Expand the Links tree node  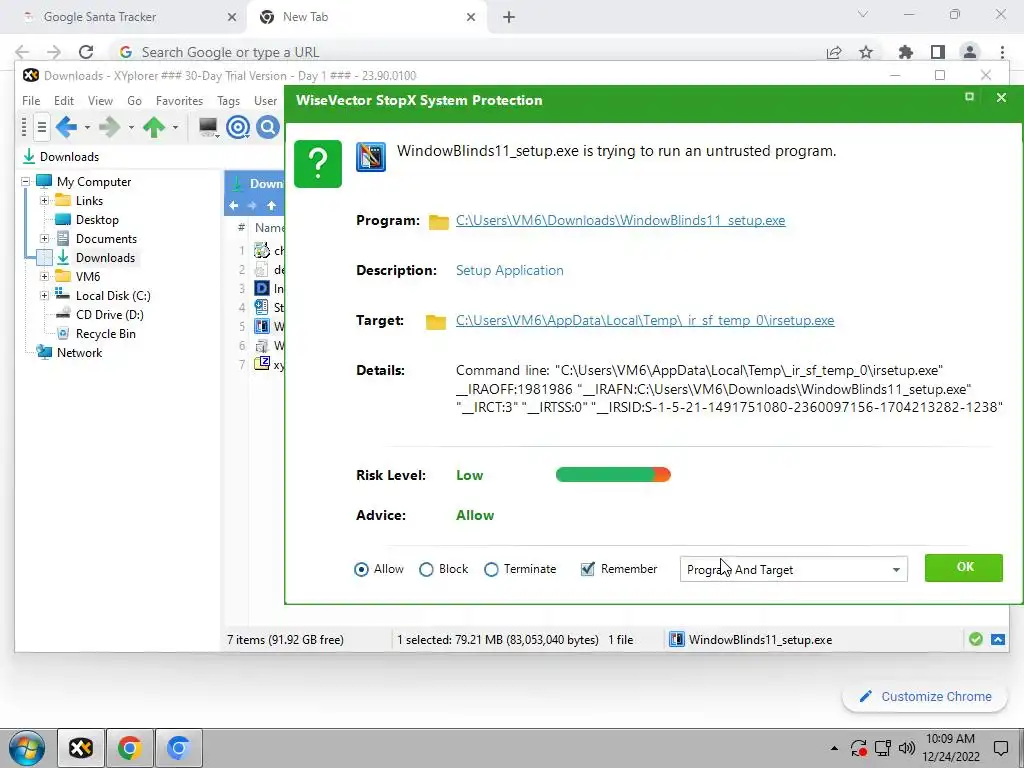tap(44, 200)
